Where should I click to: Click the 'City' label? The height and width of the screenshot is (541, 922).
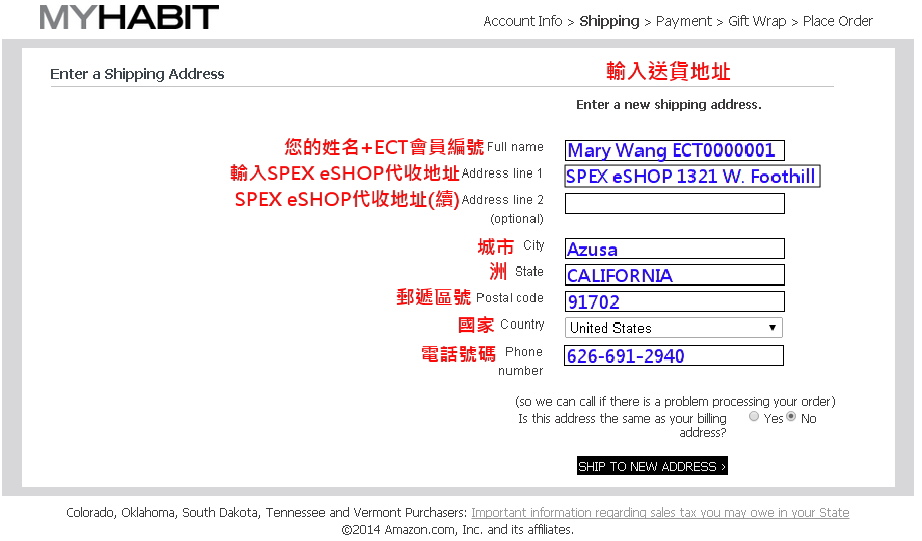pos(534,245)
